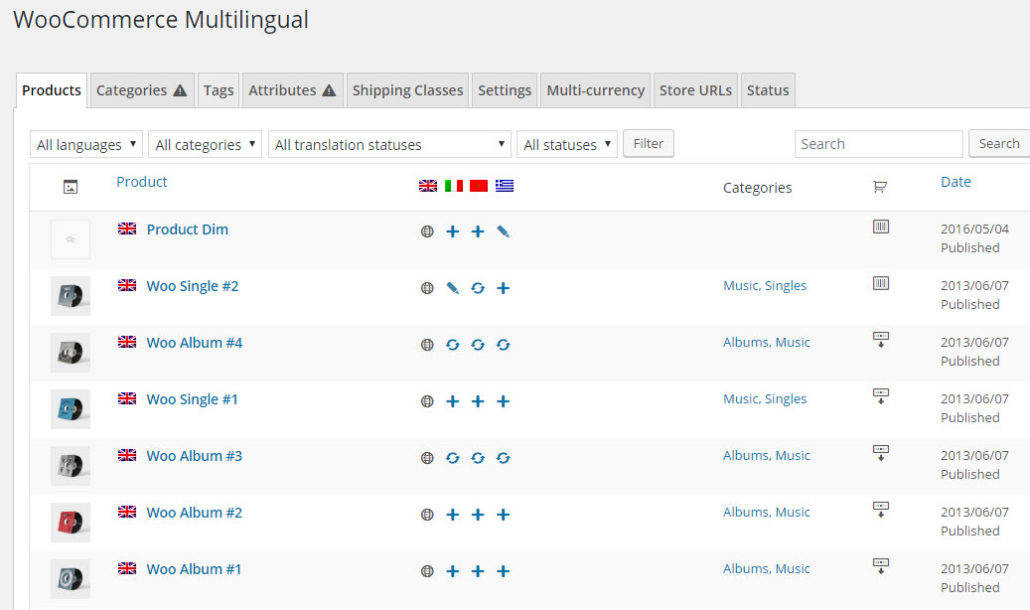
Task: Open the Attributes tab
Action: click(292, 91)
